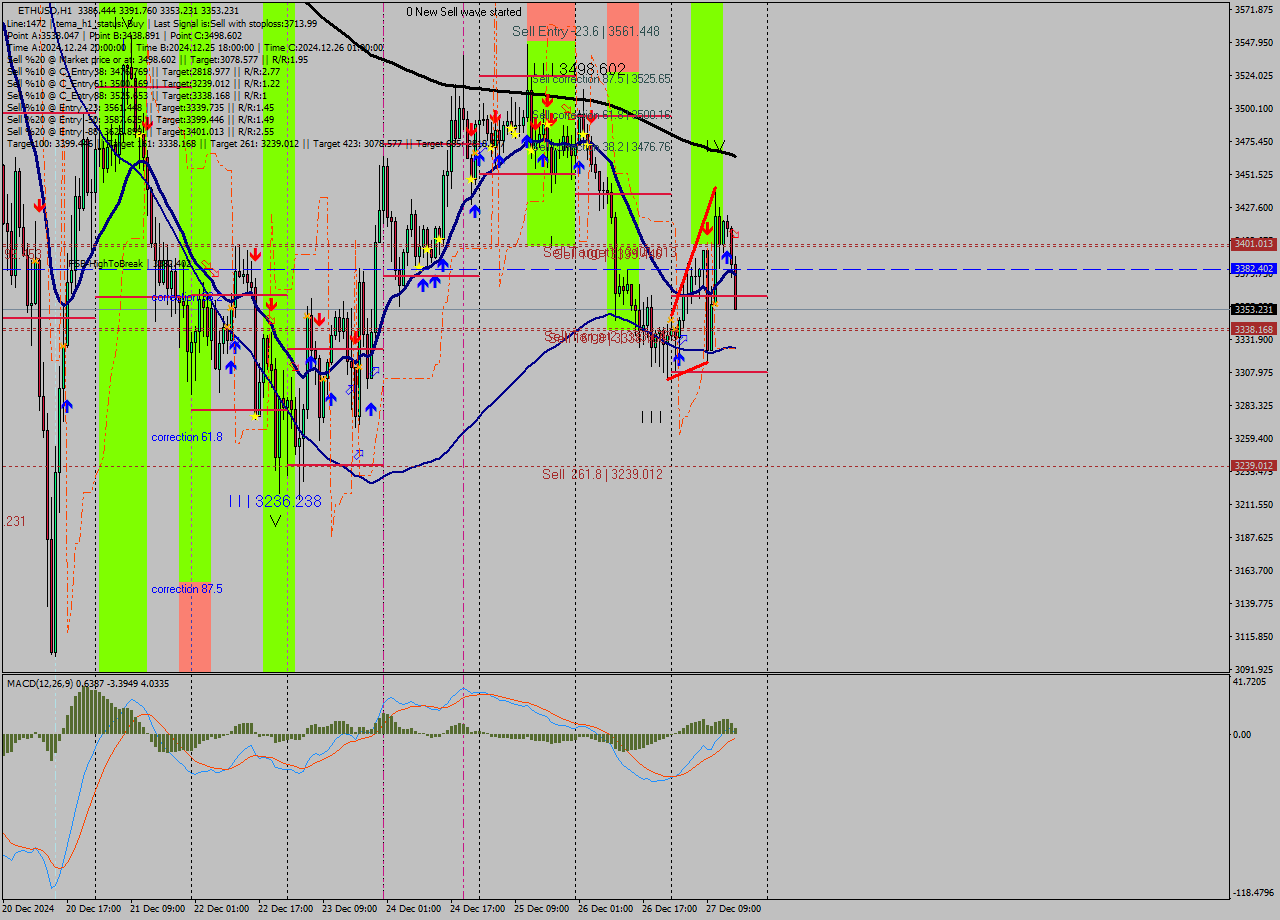The width and height of the screenshot is (1280, 920).
Task: Click the 3115.850 price scale value
Action: (x=1253, y=637)
